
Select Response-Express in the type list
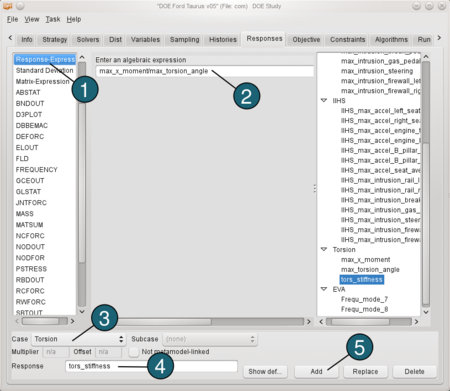click(45, 60)
